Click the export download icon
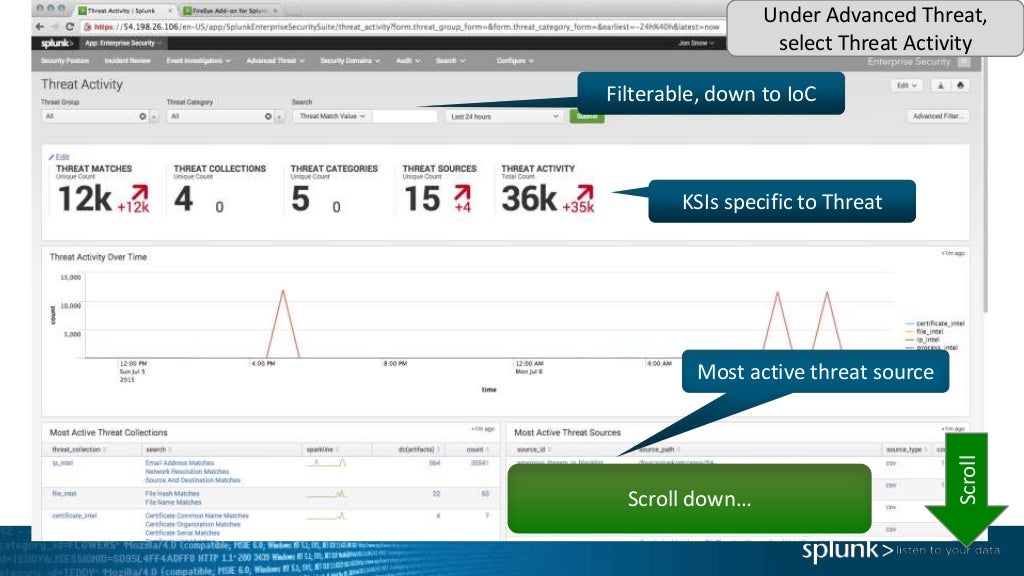1024x576 pixels. pyautogui.click(x=940, y=86)
